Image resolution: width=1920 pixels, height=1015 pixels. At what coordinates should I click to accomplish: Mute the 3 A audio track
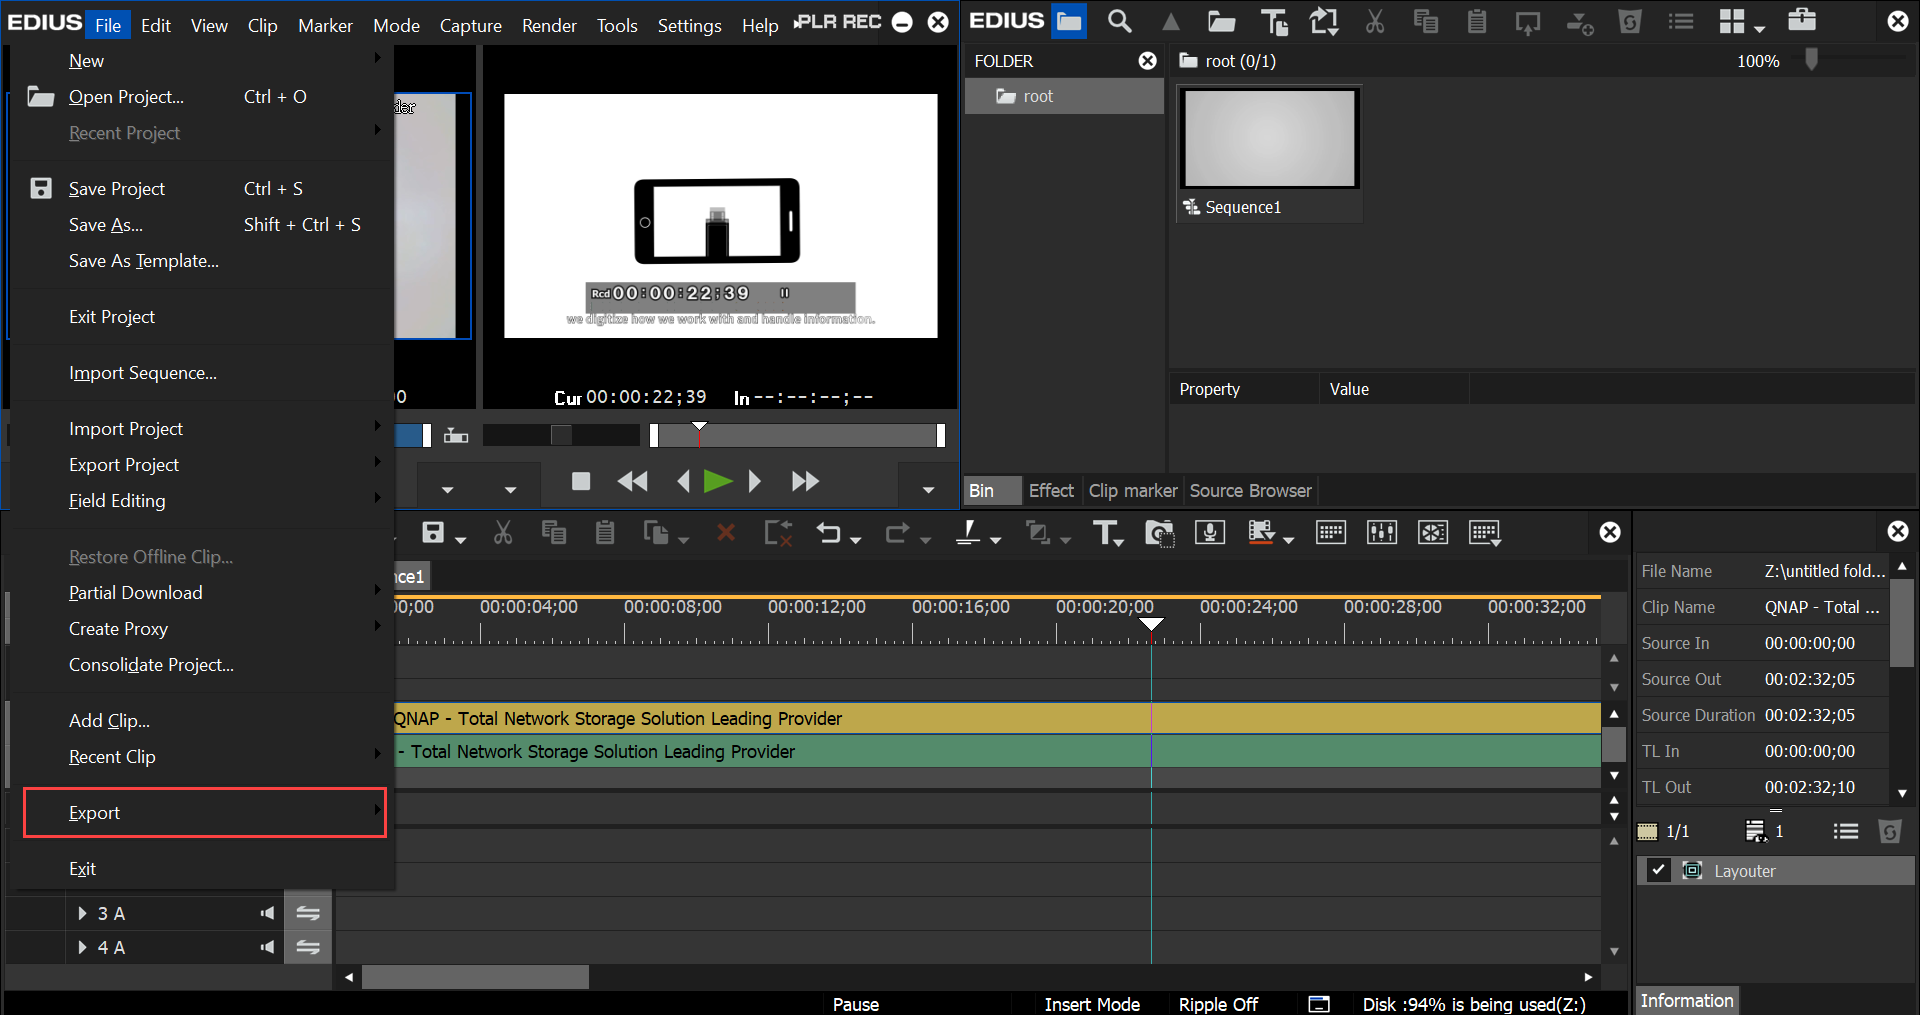point(267,913)
